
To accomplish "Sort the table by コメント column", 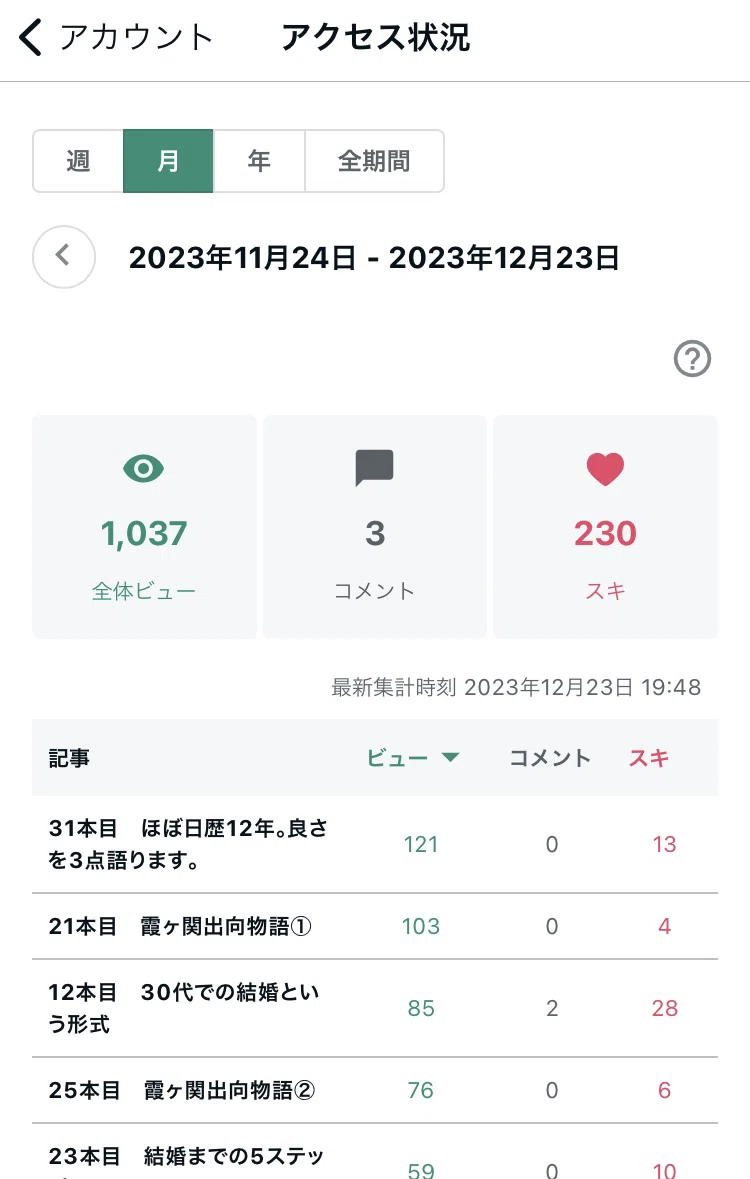I will click(x=550, y=758).
